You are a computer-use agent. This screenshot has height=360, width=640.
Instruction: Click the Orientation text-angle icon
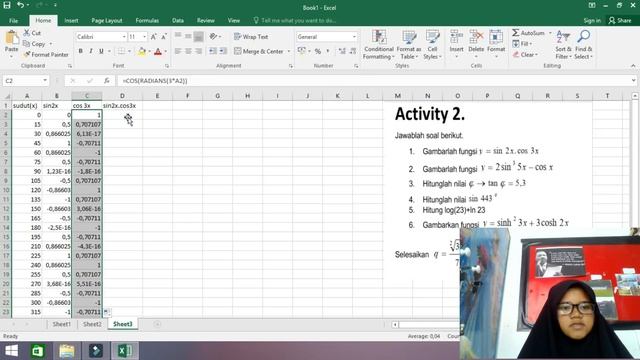(x=213, y=37)
